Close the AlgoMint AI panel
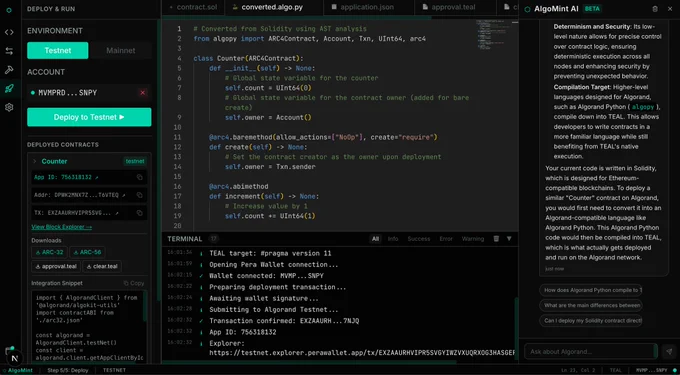Image resolution: width=680 pixels, height=375 pixels. pos(670,9)
